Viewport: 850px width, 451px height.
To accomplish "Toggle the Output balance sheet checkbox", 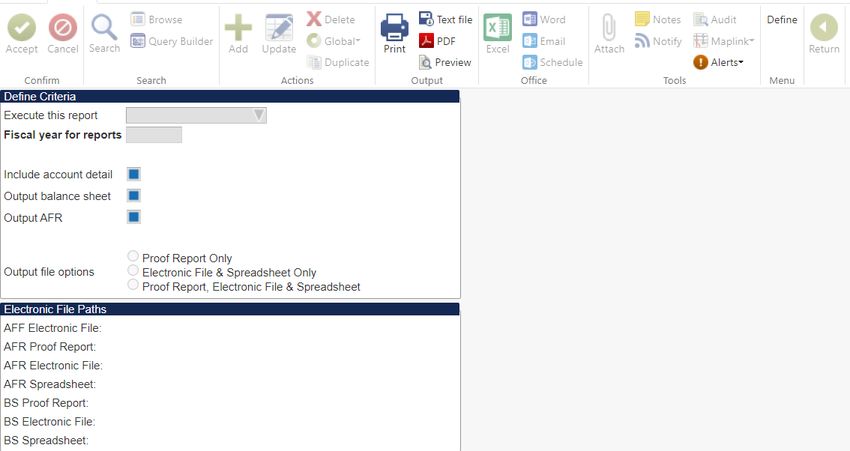I will pyautogui.click(x=134, y=196).
